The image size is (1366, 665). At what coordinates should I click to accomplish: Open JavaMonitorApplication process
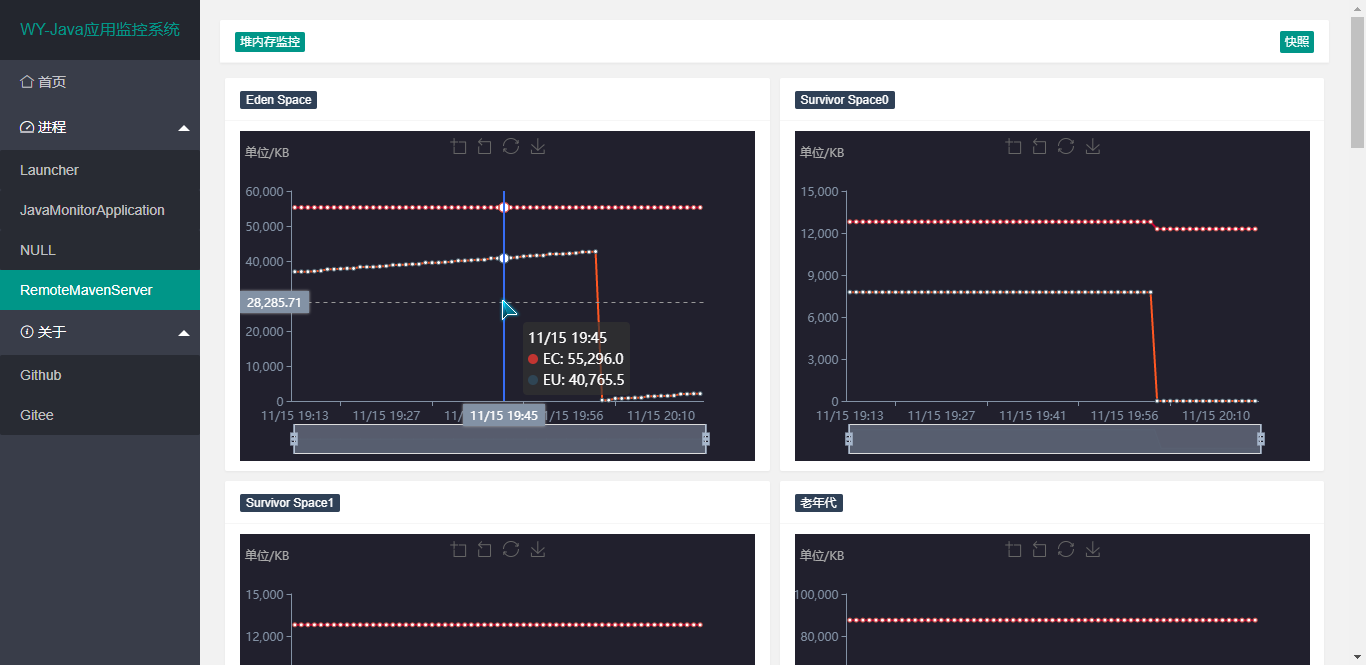pos(100,210)
